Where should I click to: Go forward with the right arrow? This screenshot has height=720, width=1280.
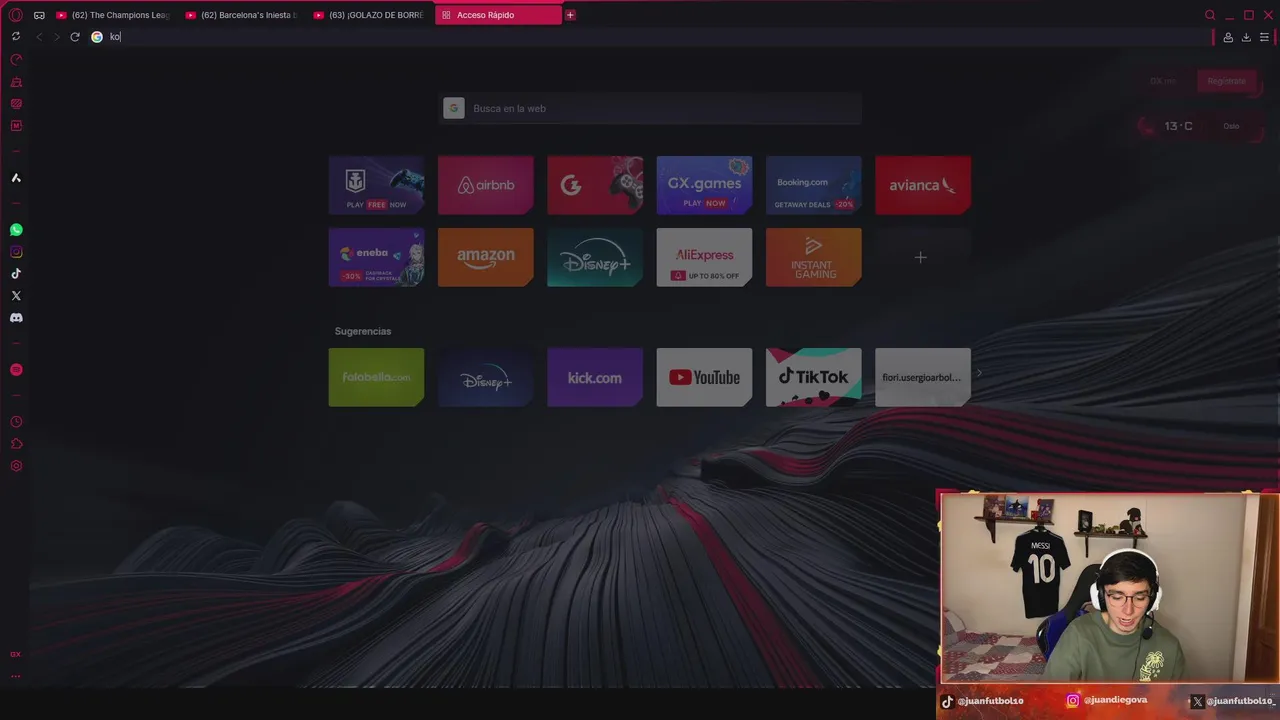[56, 37]
